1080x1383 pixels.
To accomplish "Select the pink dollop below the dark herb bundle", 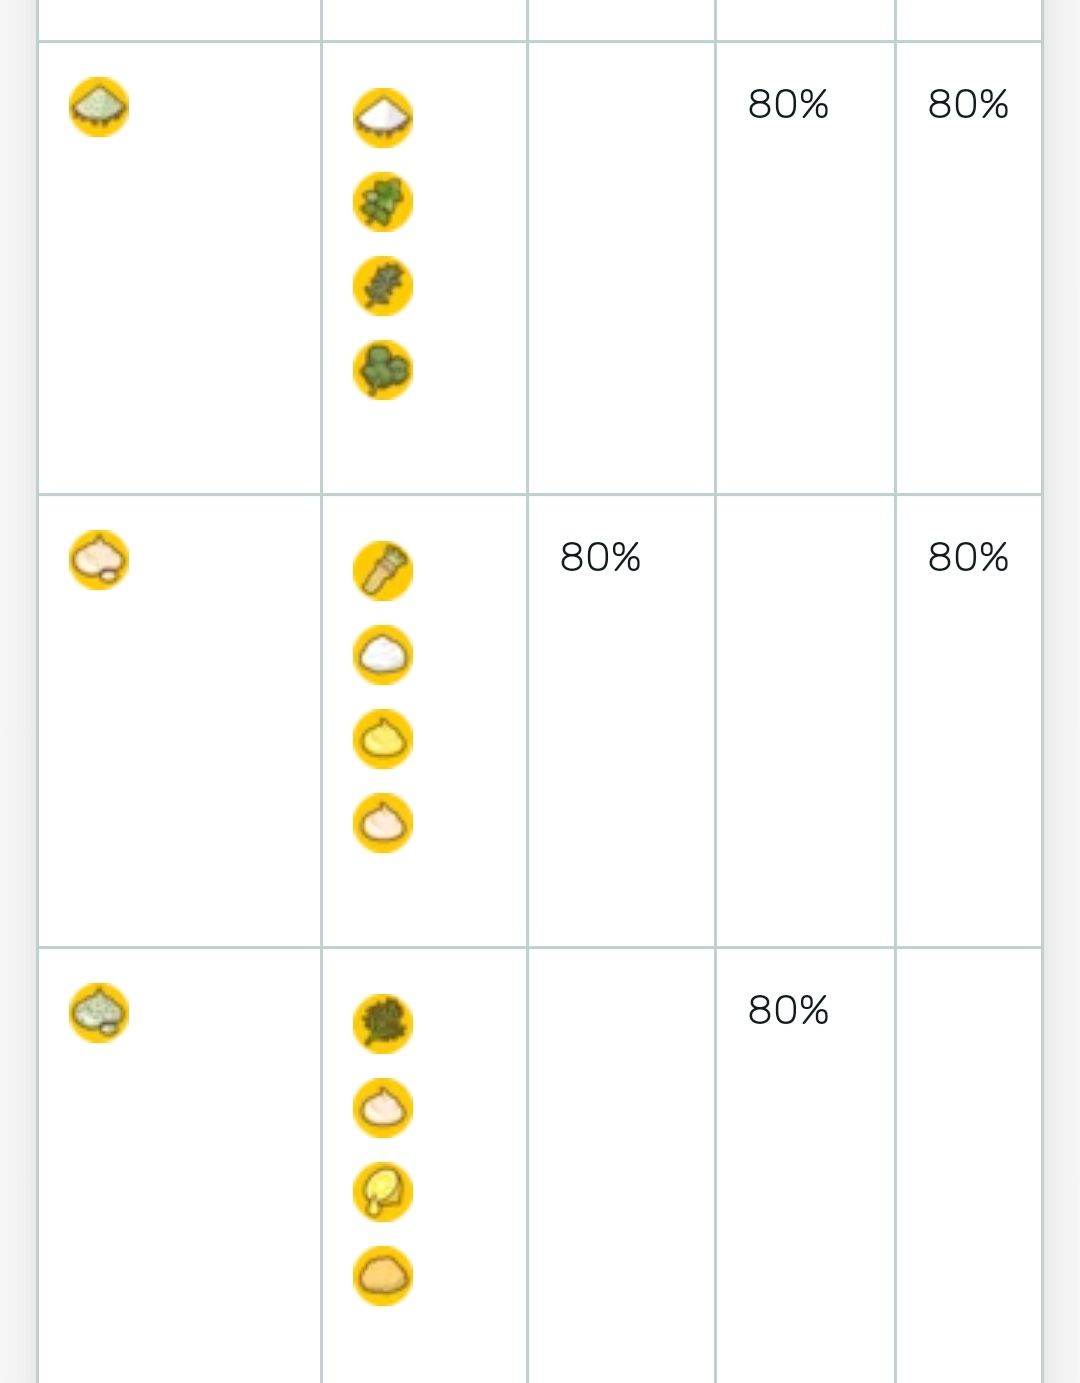I will coord(383,1108).
